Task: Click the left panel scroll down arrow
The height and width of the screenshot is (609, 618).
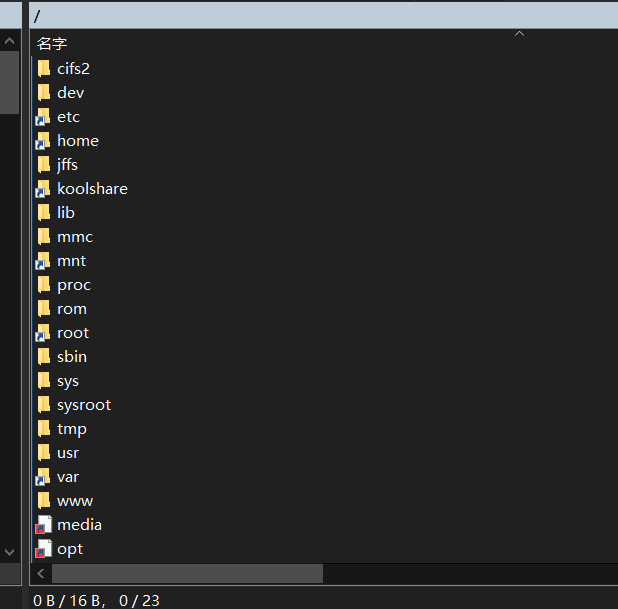Action: point(9,552)
